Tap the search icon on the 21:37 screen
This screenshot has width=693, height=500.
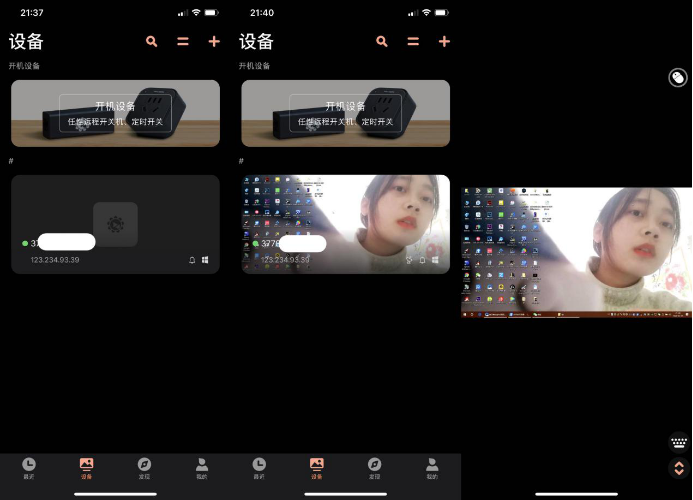pos(152,42)
